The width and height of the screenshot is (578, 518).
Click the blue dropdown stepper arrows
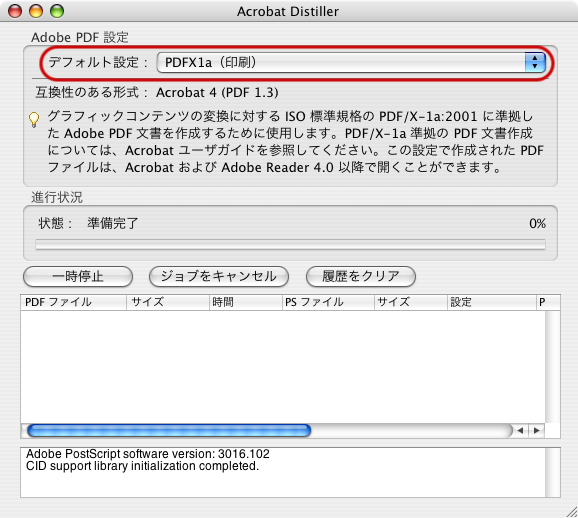(535, 62)
